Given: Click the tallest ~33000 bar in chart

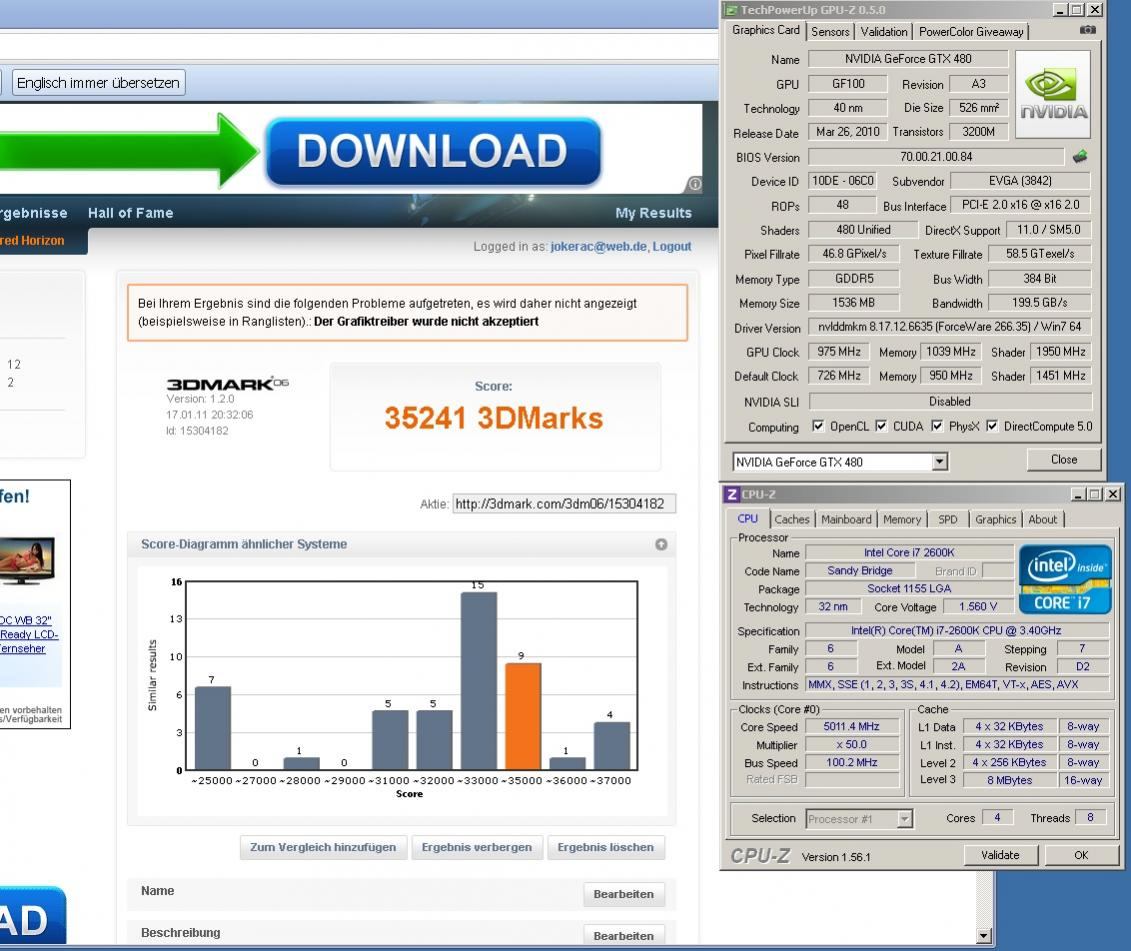Looking at the screenshot, I should (479, 681).
